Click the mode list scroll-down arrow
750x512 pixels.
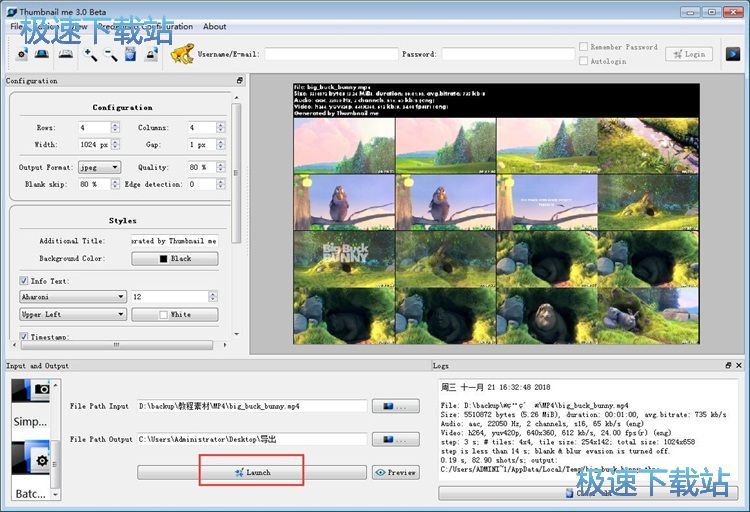56,495
